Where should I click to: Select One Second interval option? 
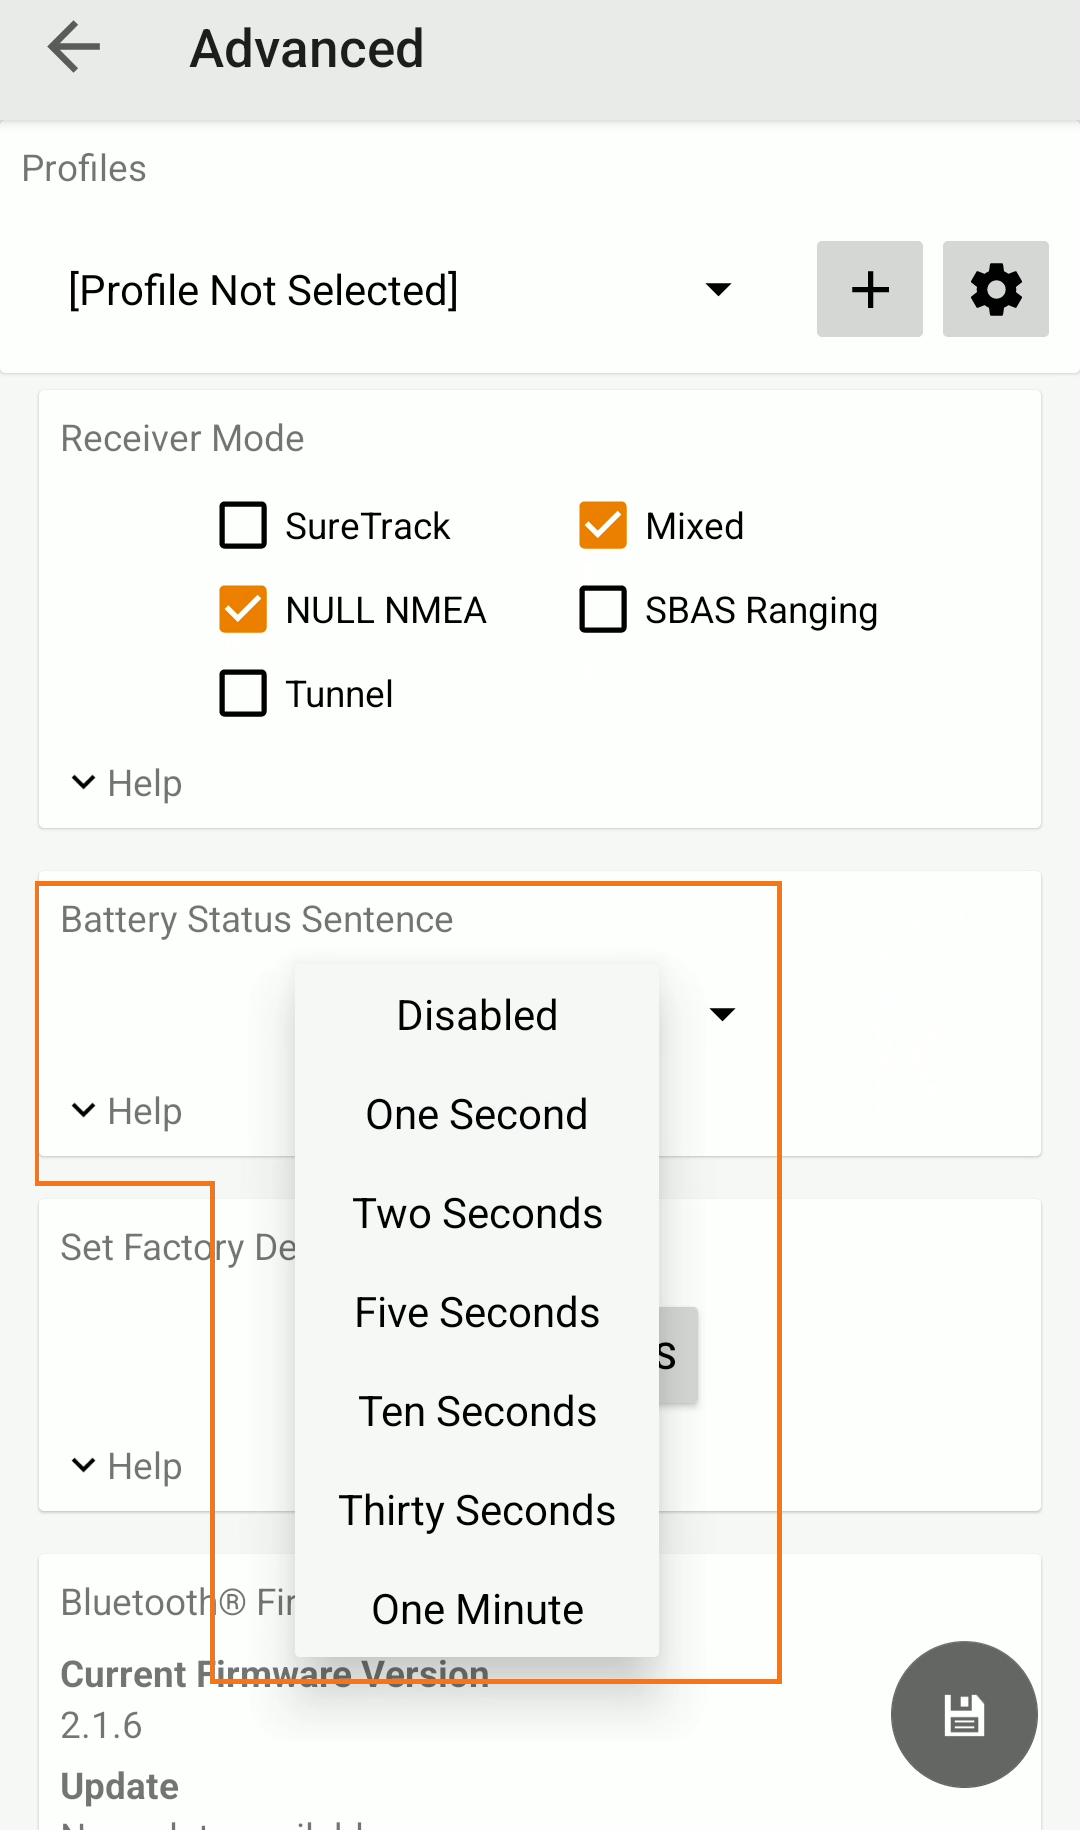[x=477, y=1114]
